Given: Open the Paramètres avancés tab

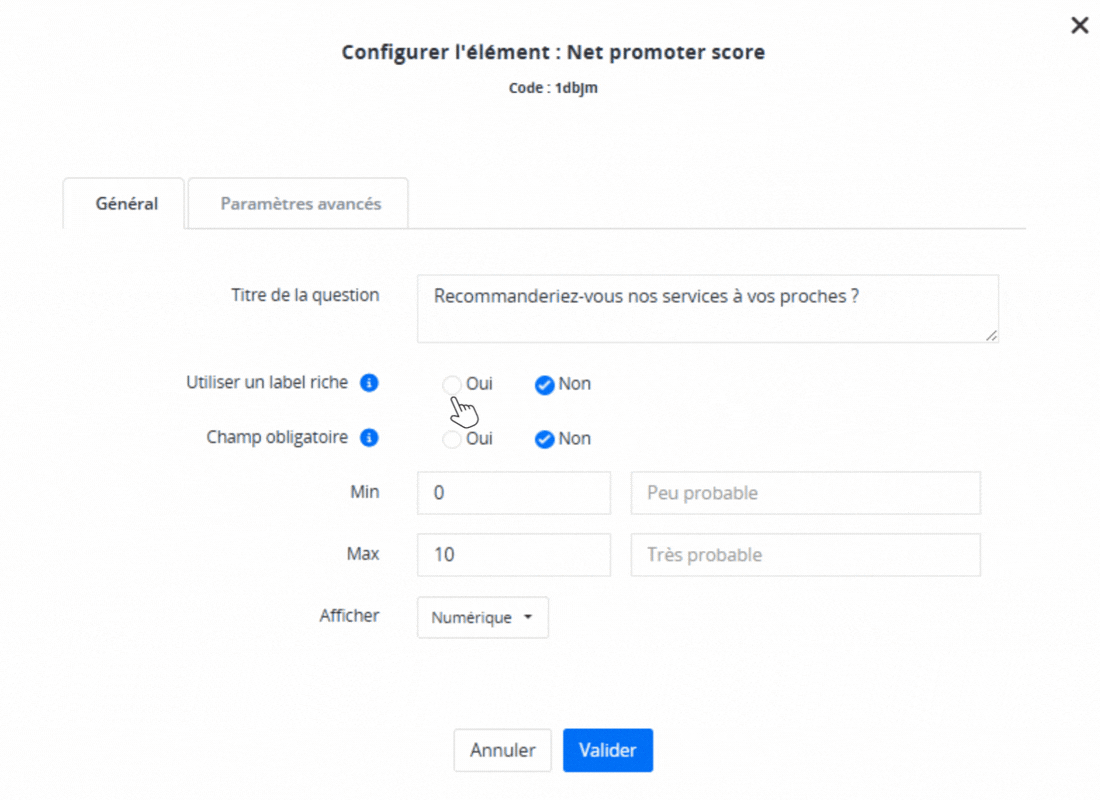Looking at the screenshot, I should pyautogui.click(x=300, y=204).
